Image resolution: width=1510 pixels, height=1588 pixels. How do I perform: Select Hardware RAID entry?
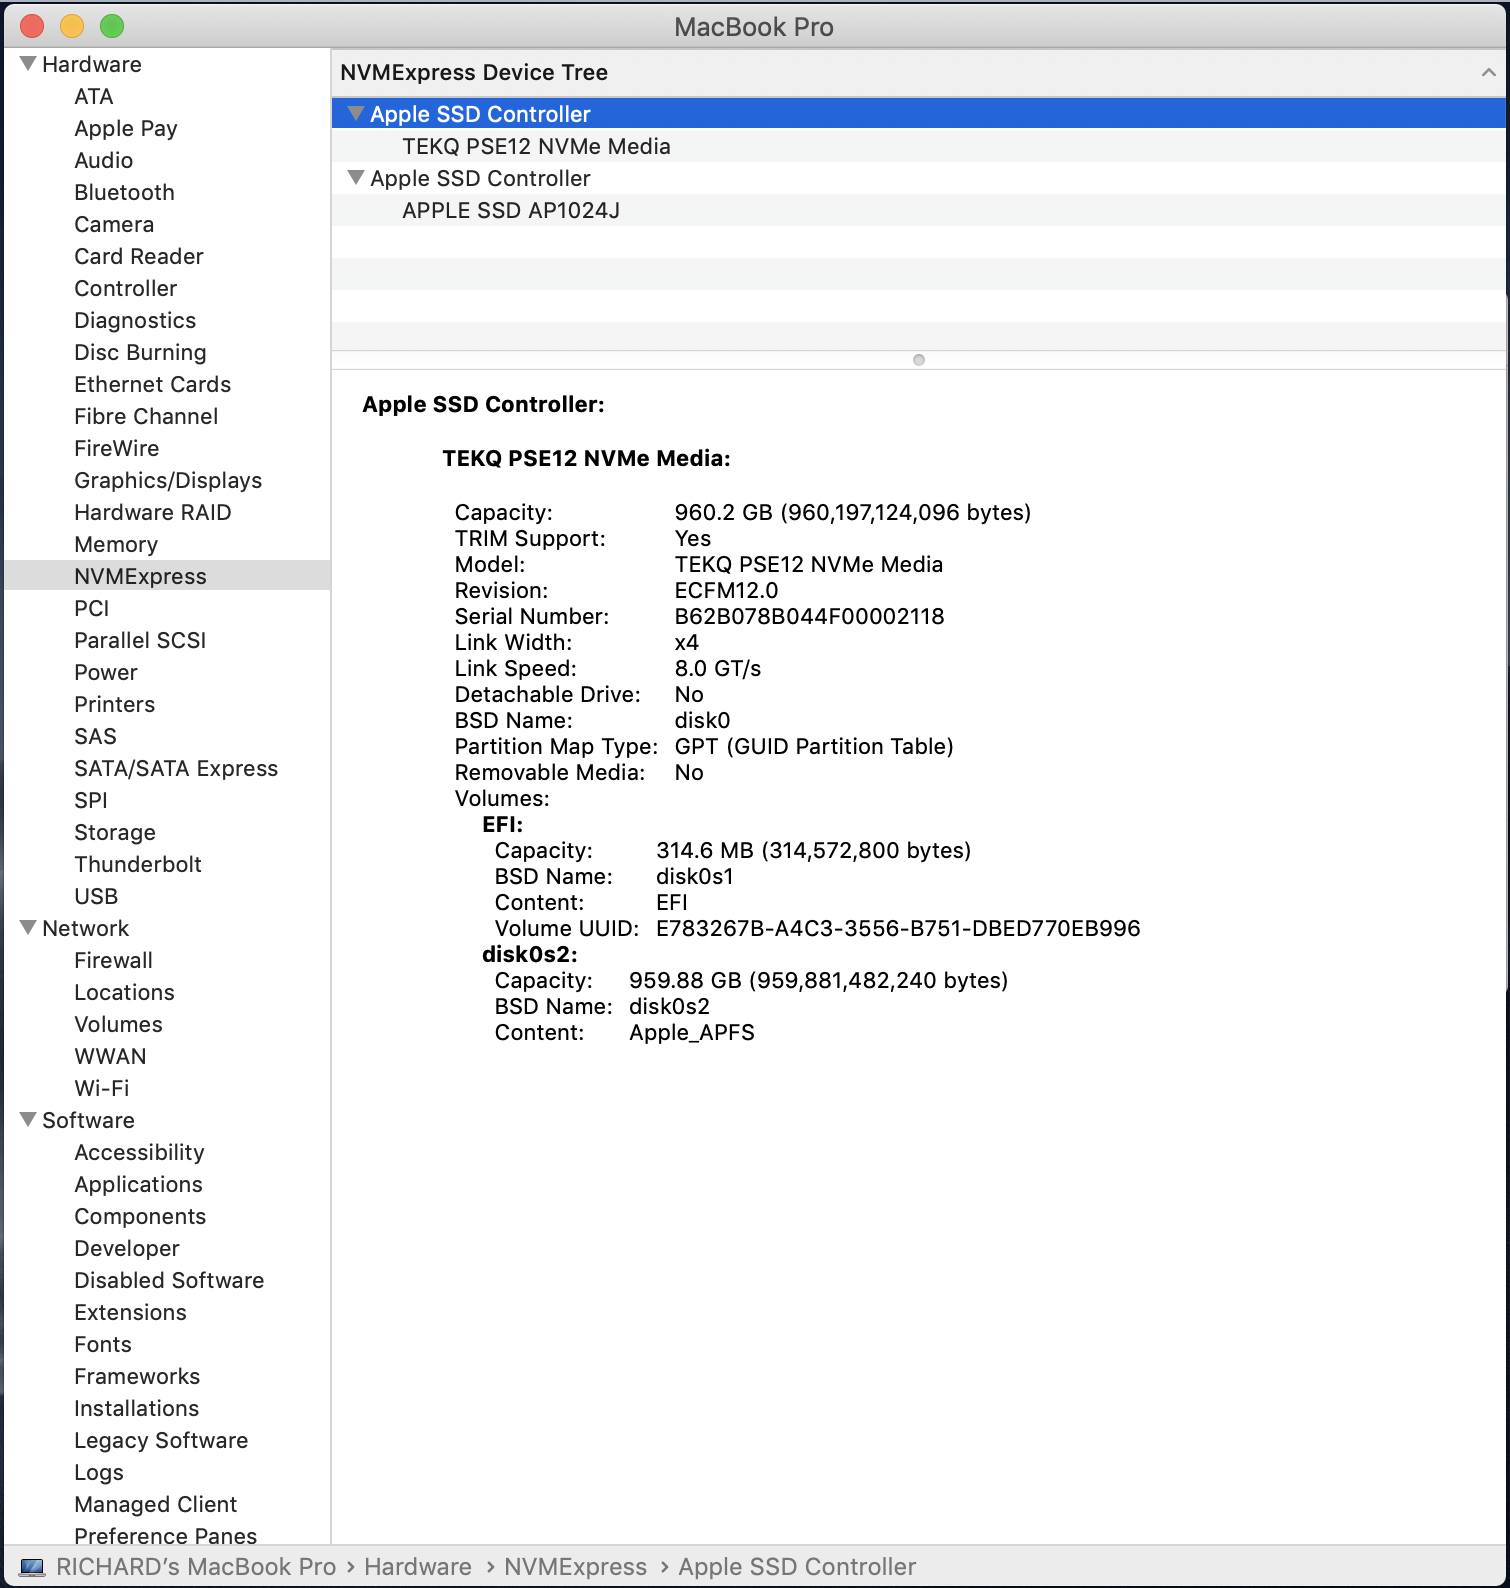[x=153, y=512]
